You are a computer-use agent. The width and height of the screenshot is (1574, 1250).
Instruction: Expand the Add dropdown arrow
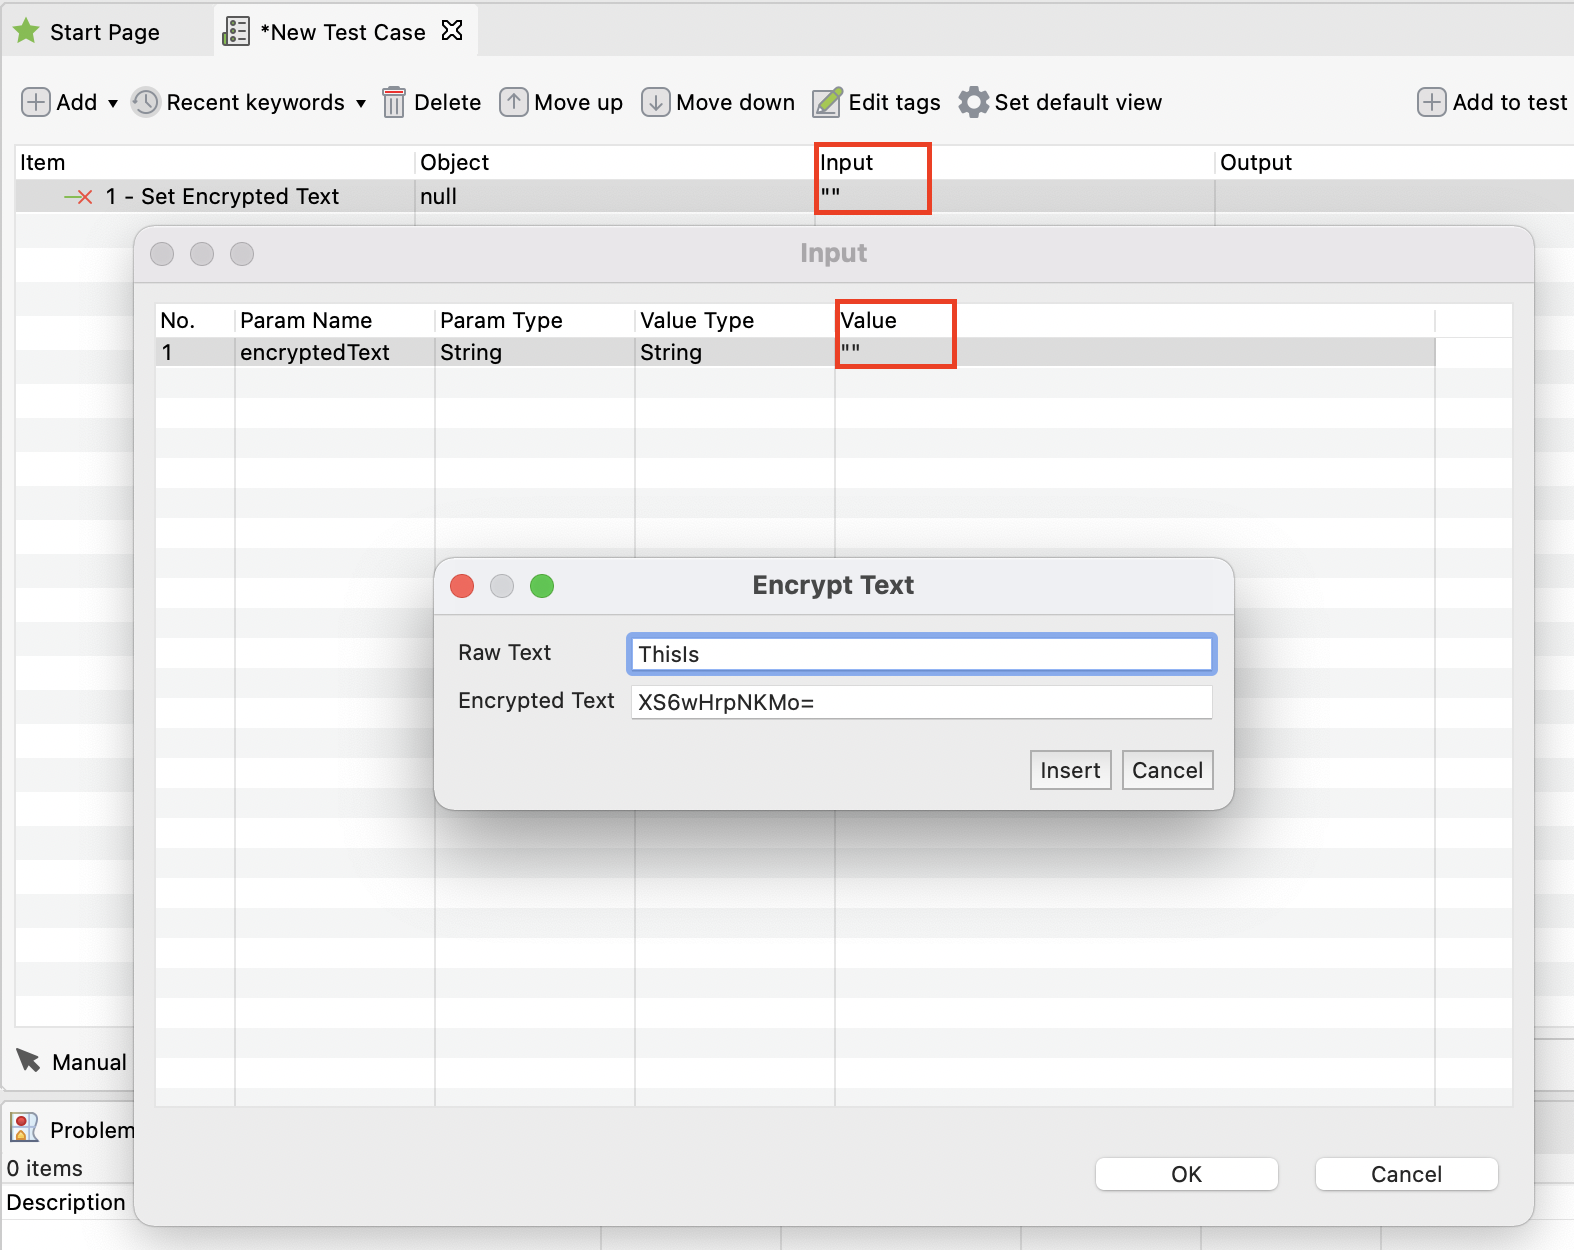tap(112, 103)
